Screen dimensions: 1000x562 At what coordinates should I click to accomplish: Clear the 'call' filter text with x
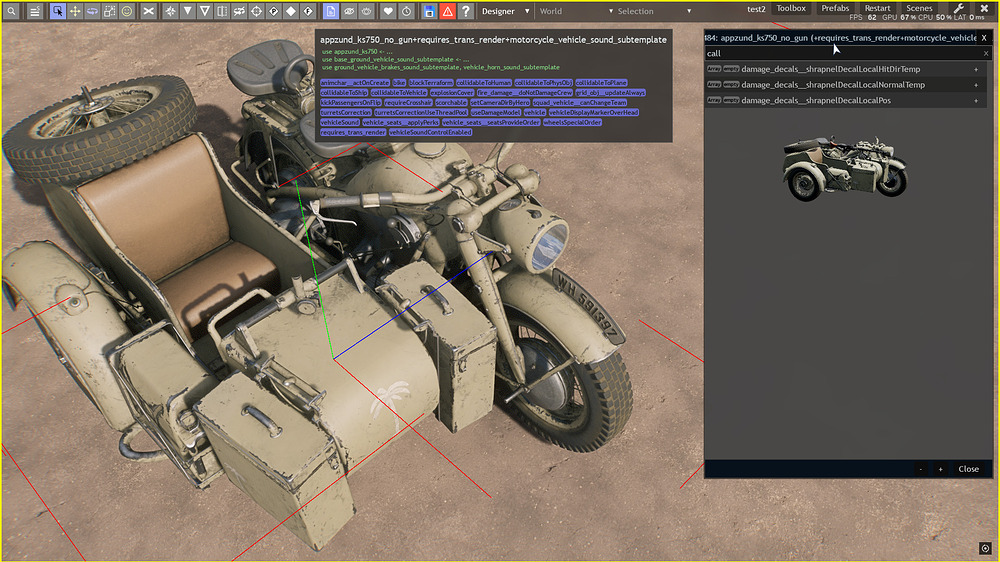pos(986,54)
